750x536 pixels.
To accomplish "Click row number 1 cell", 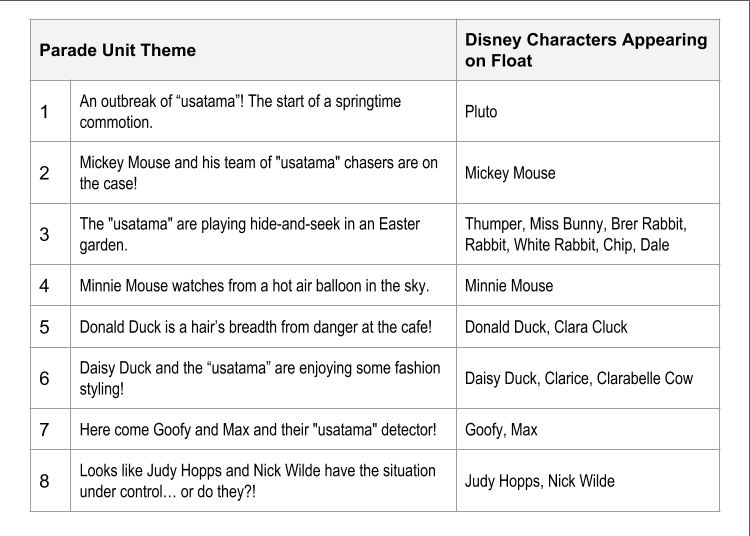I will [x=50, y=111].
